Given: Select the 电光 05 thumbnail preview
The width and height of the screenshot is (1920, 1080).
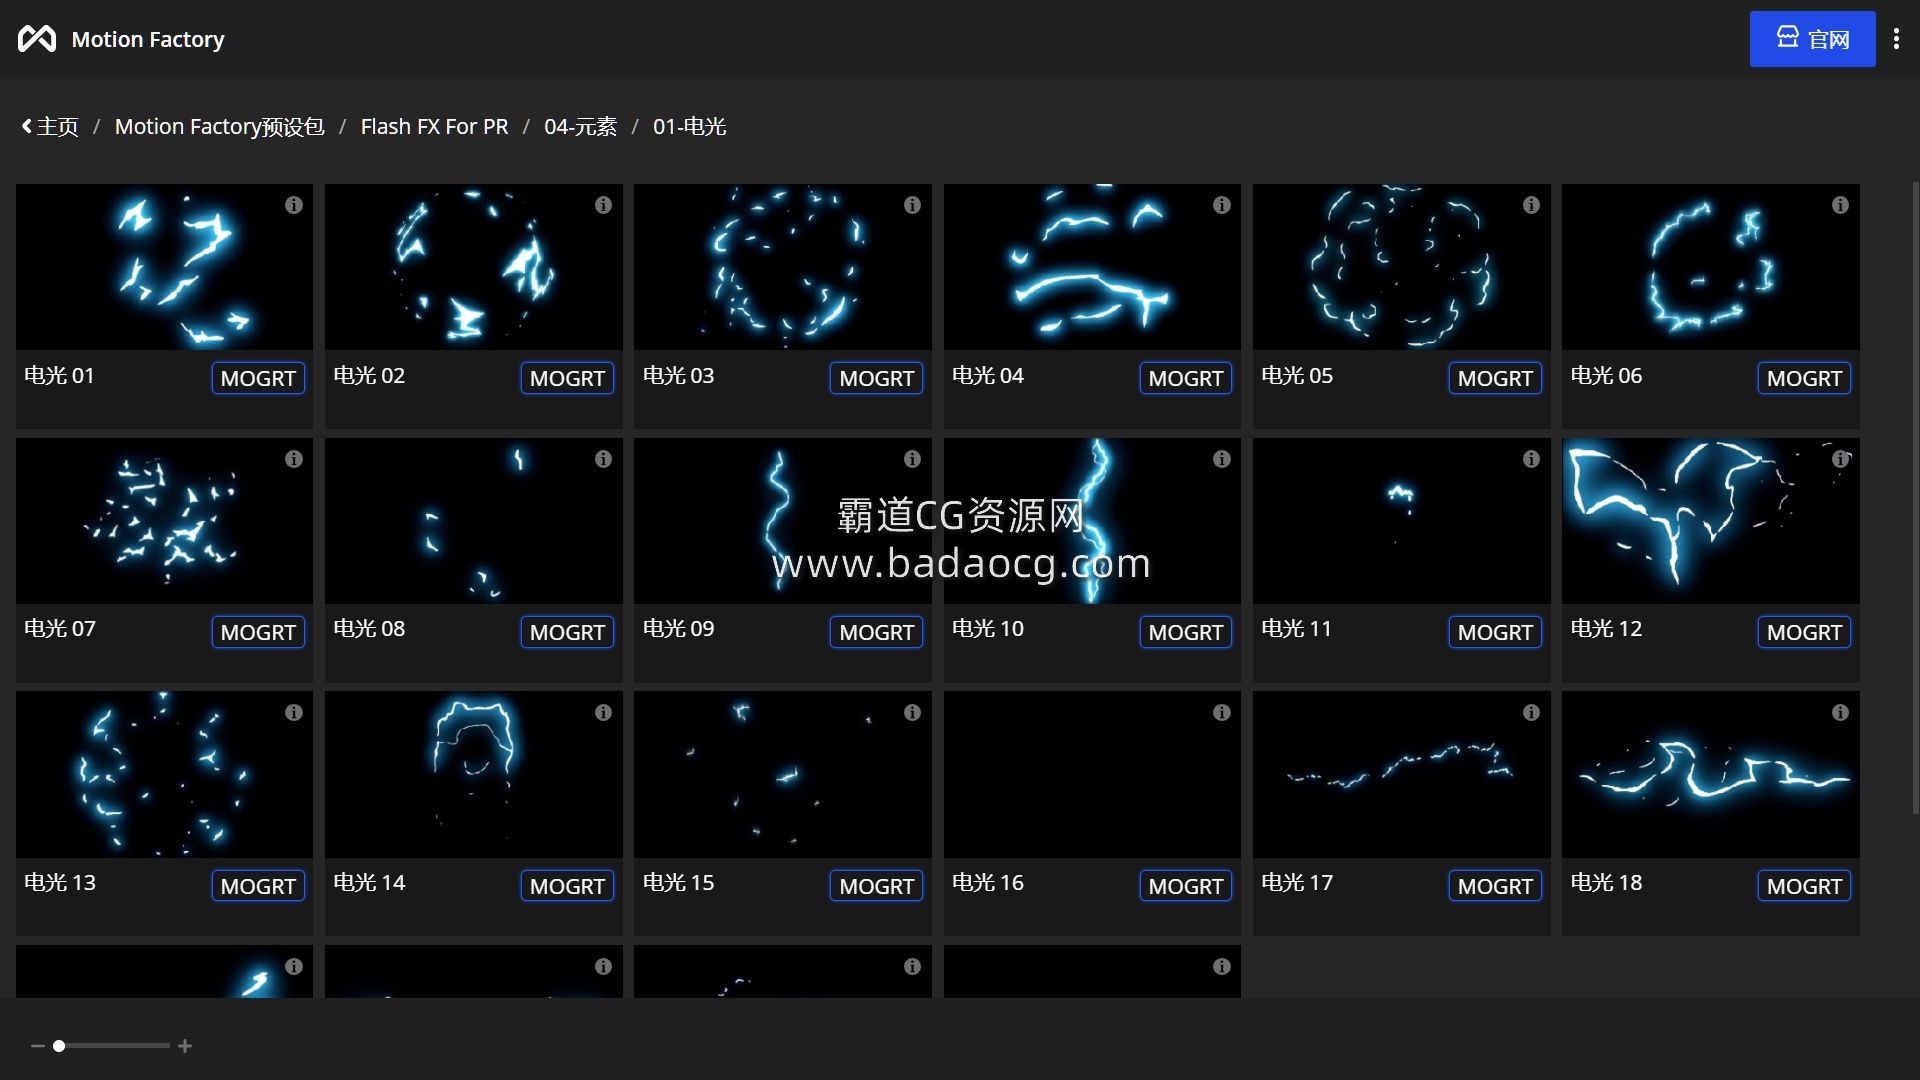Looking at the screenshot, I should tap(1401, 267).
